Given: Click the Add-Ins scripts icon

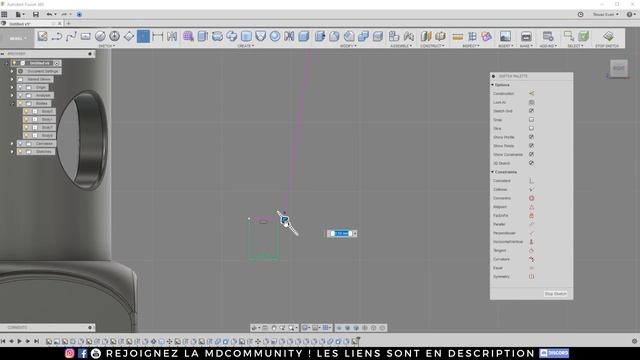Looking at the screenshot, I should (x=548, y=36).
